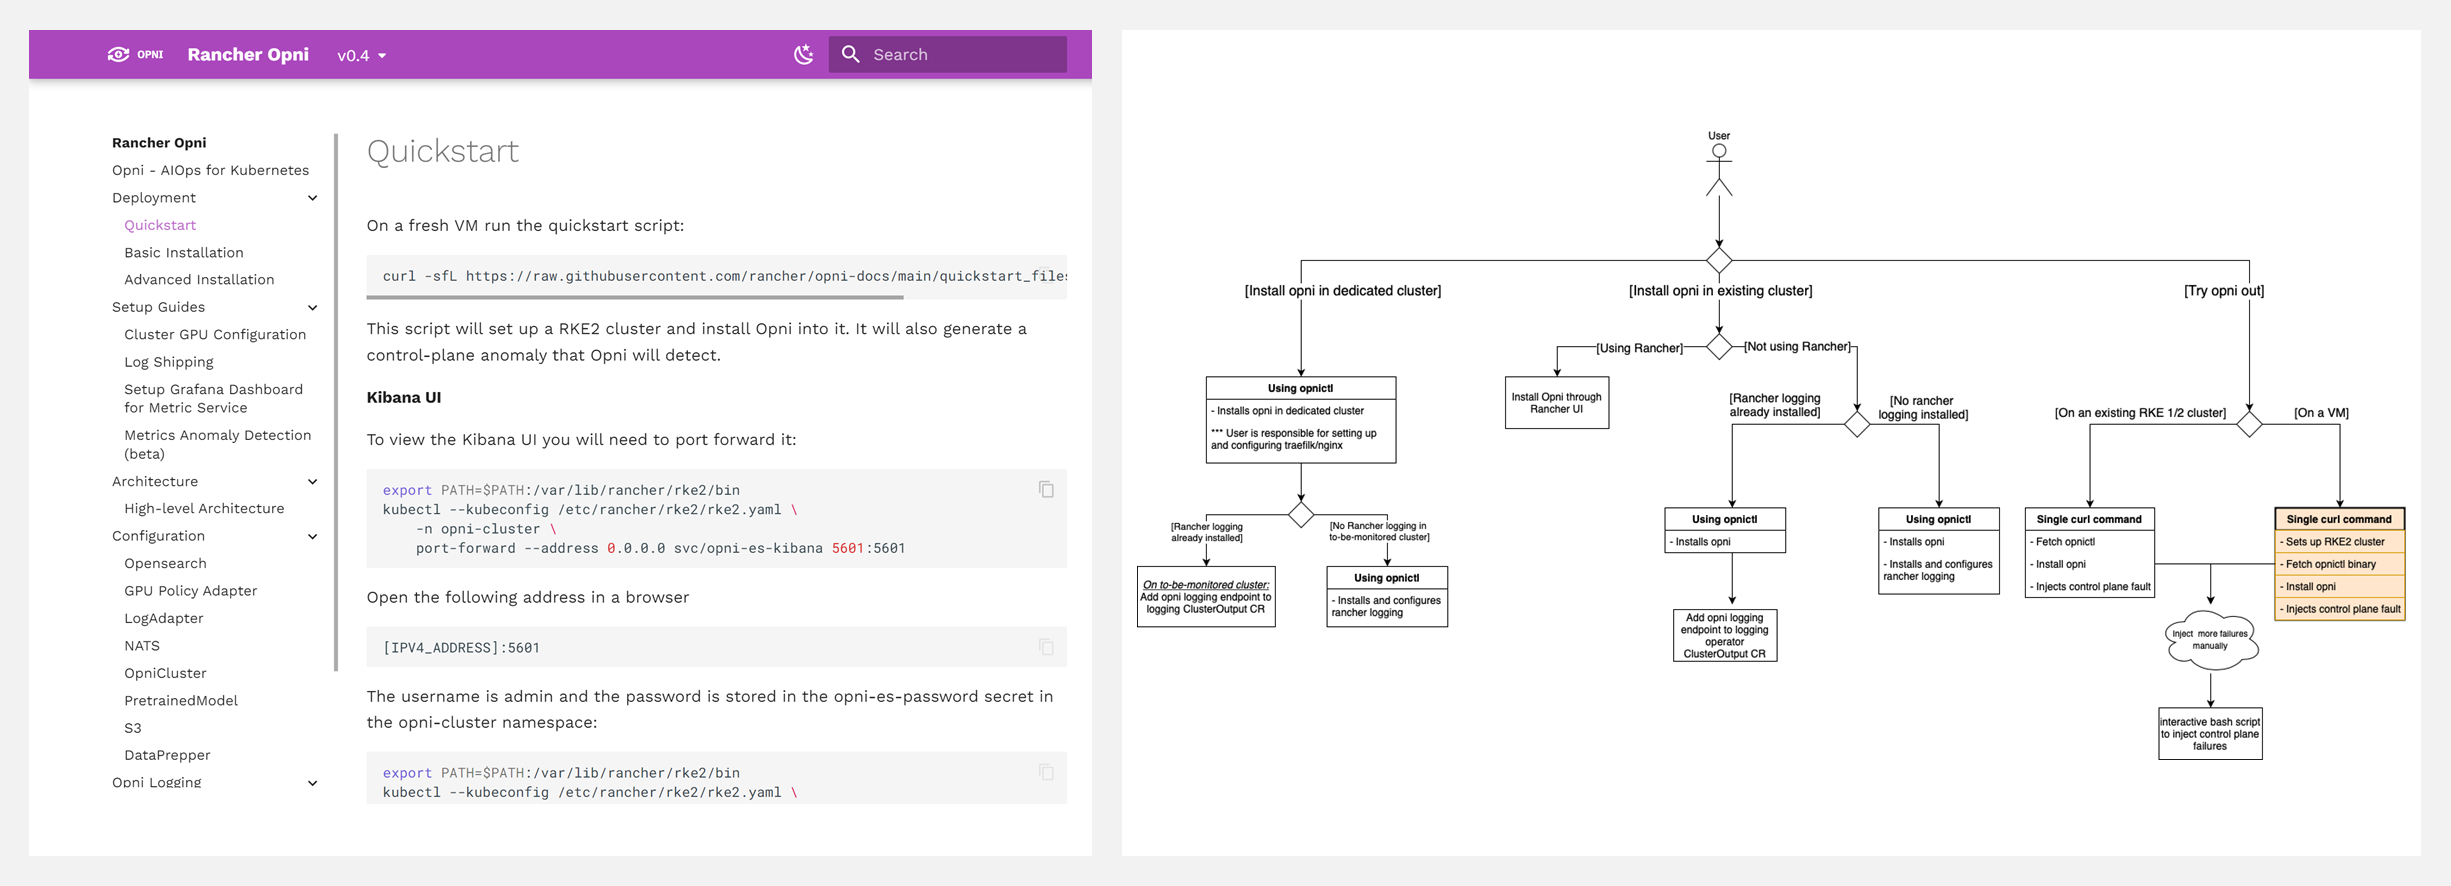This screenshot has height=886, width=2451.
Task: Click the sidebar vertical scrollbar
Action: pos(336,402)
